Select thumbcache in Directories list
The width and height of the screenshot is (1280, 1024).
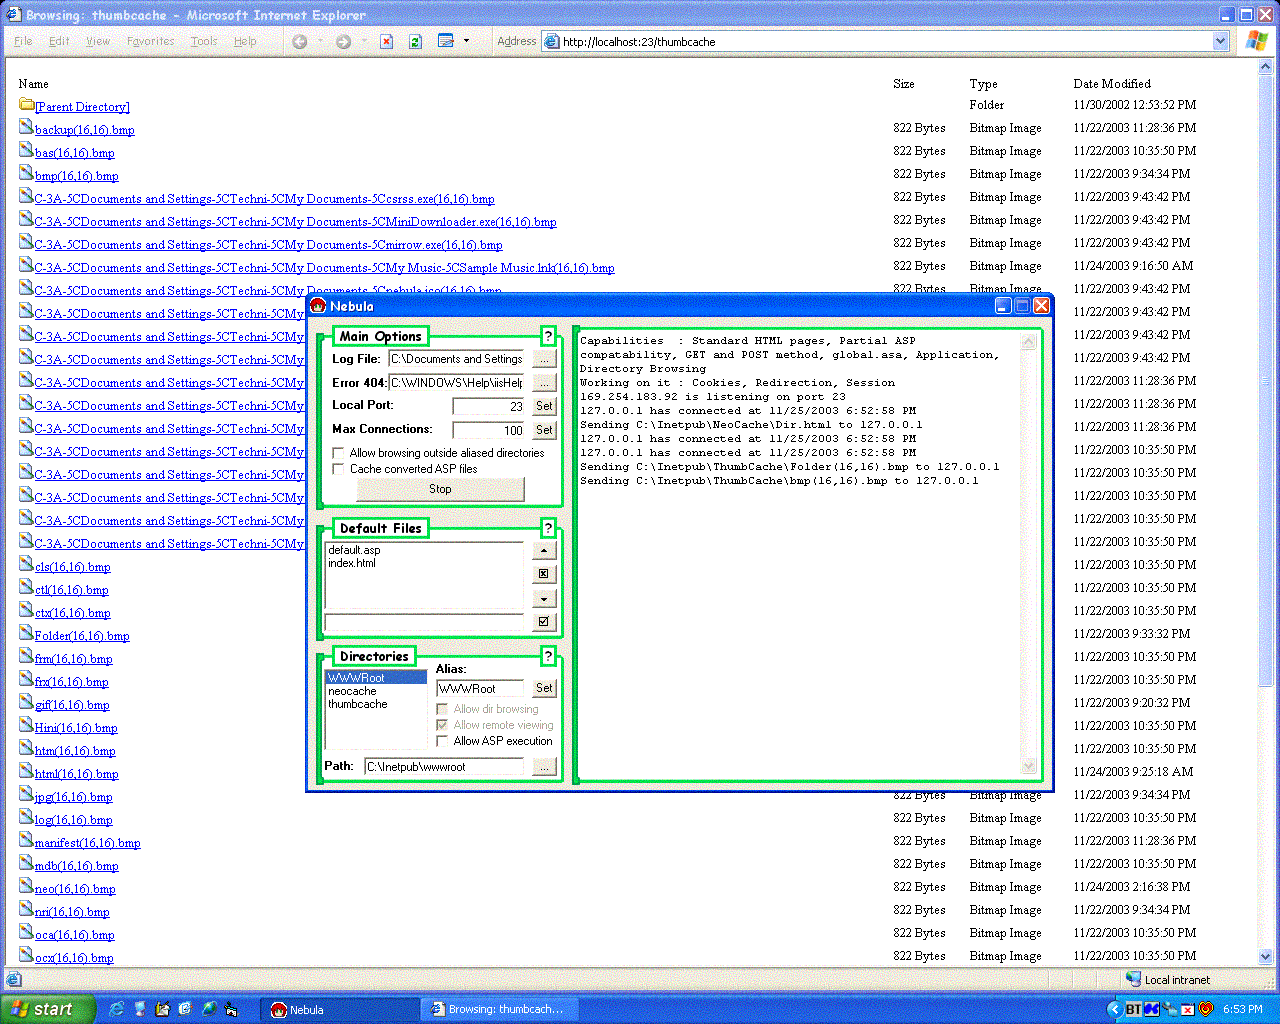point(358,704)
